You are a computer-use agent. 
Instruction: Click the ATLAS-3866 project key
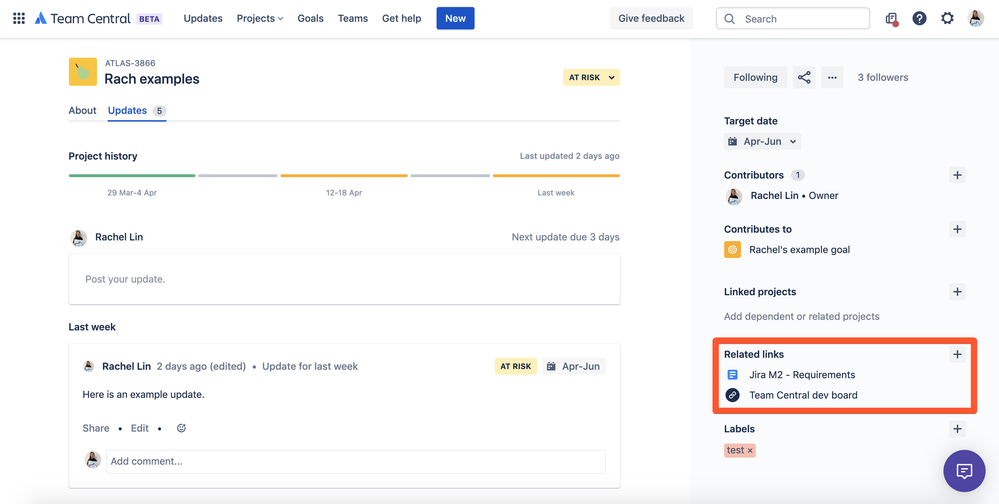coord(130,63)
